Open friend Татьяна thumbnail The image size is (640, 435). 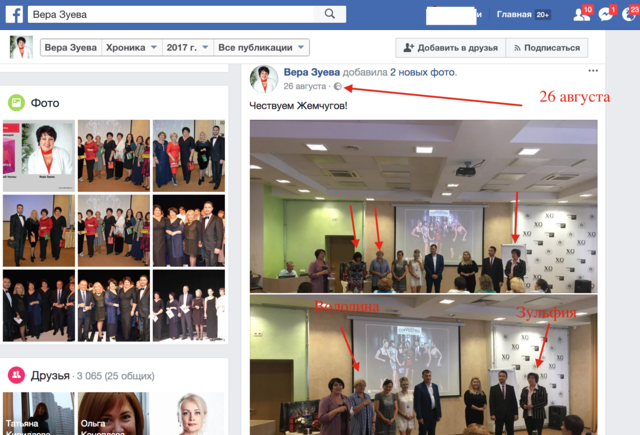[x=39, y=413]
